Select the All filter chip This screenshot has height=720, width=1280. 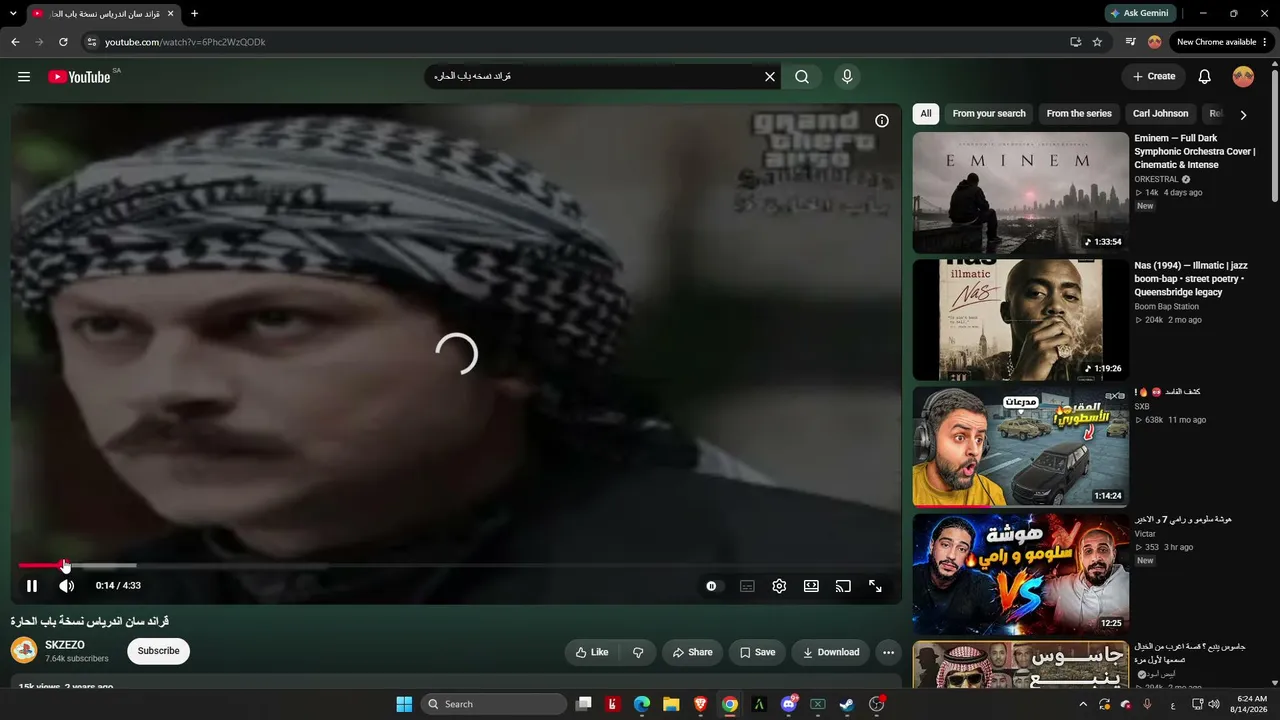click(x=926, y=114)
